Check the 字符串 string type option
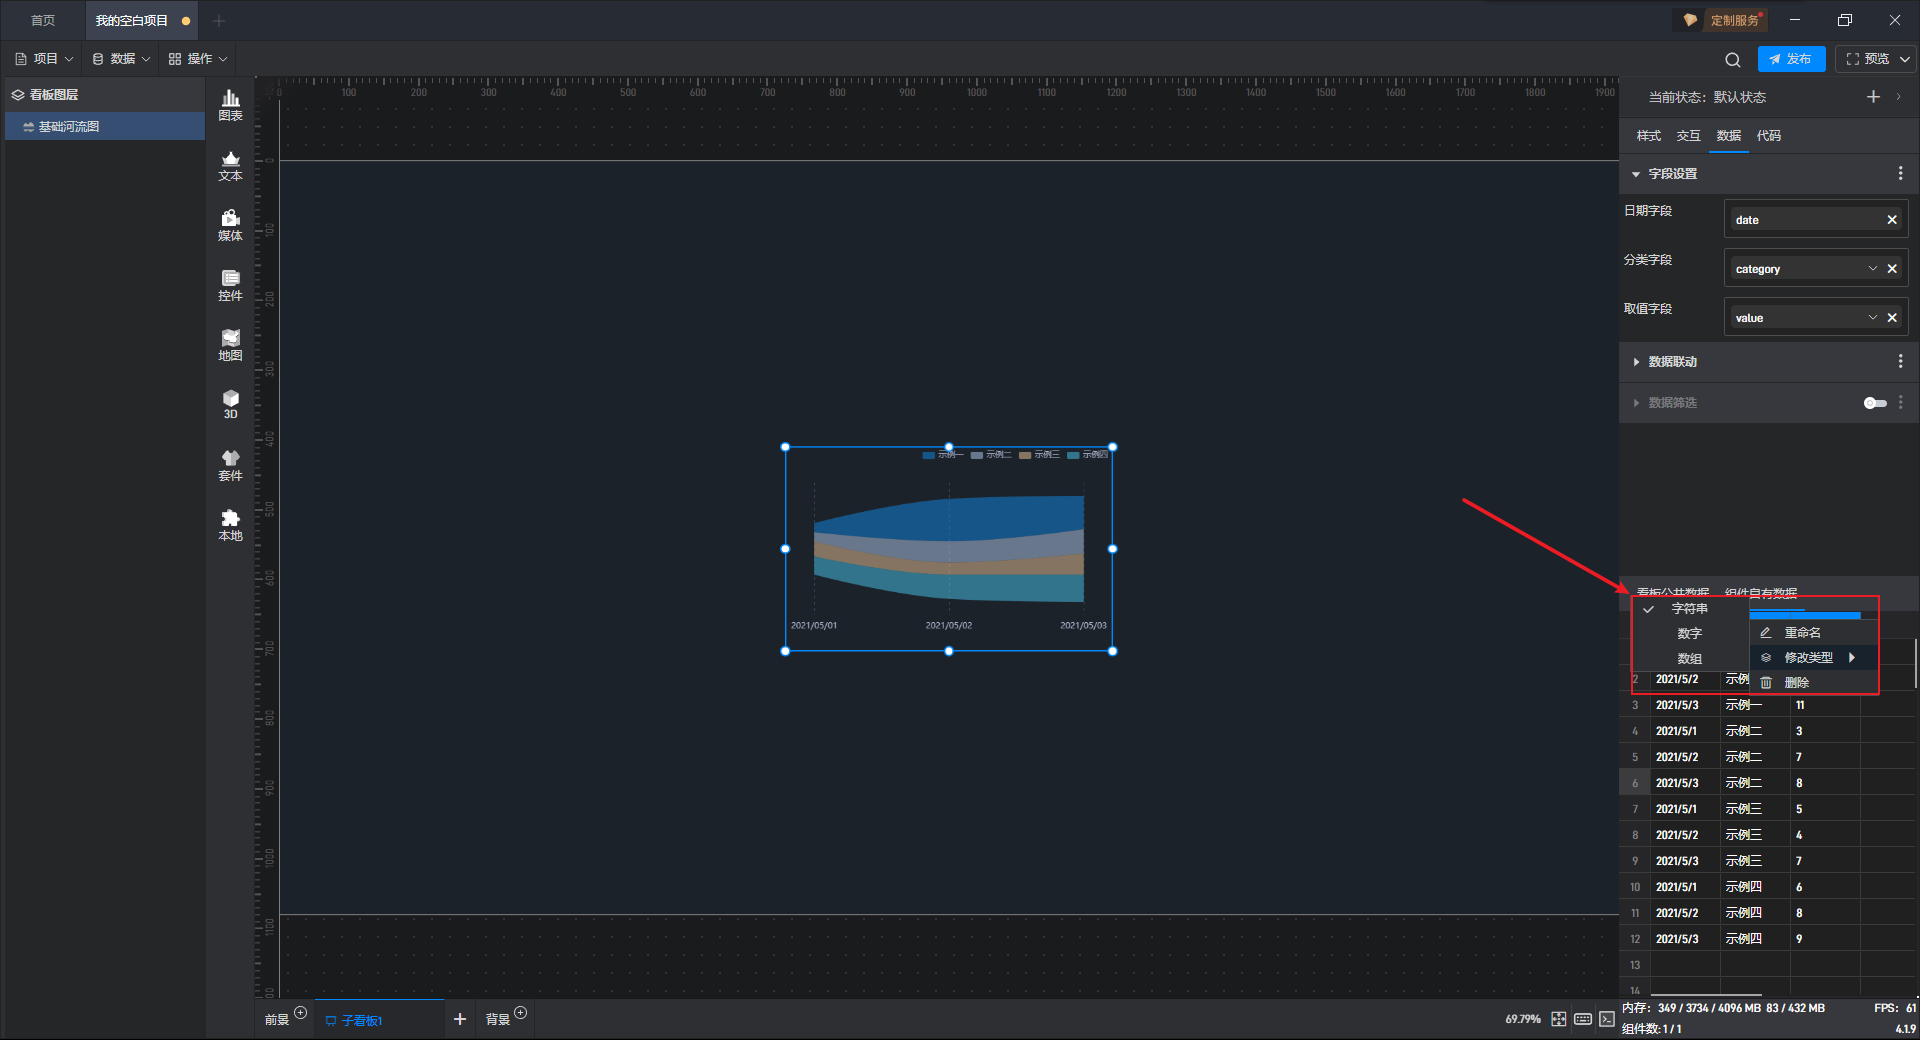1920x1040 pixels. [x=1690, y=609]
